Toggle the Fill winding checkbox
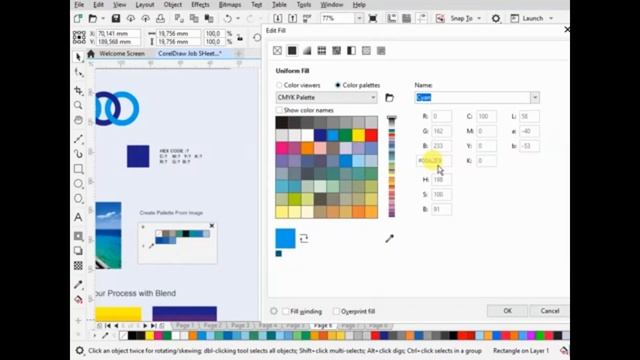 (286, 311)
